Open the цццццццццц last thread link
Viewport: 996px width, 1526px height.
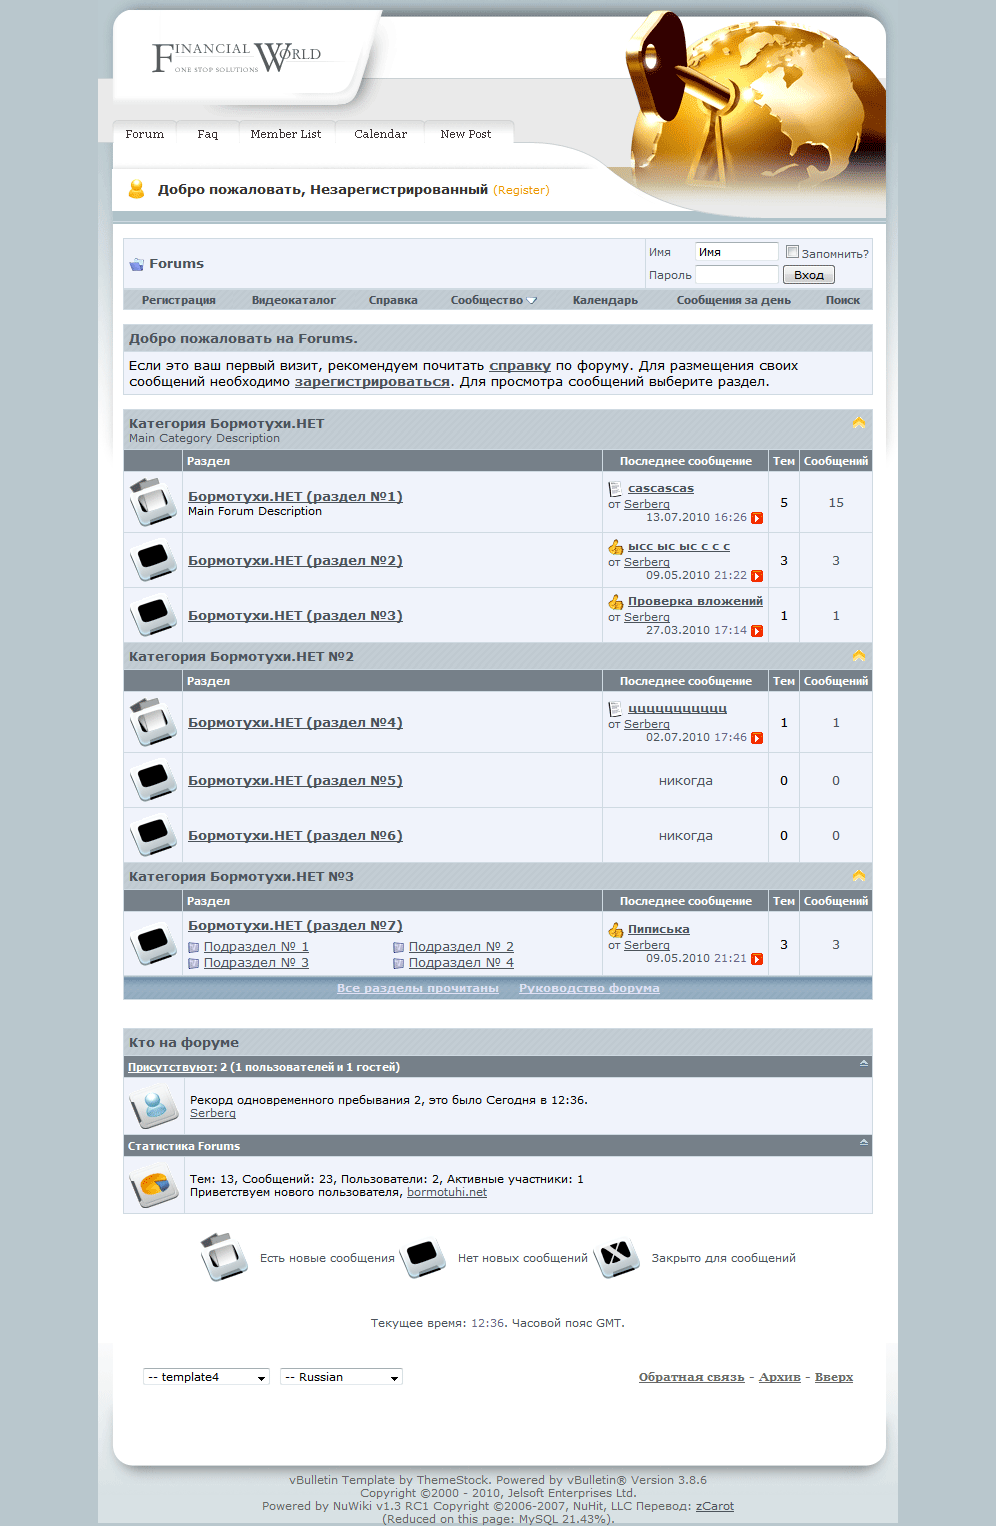coord(677,709)
